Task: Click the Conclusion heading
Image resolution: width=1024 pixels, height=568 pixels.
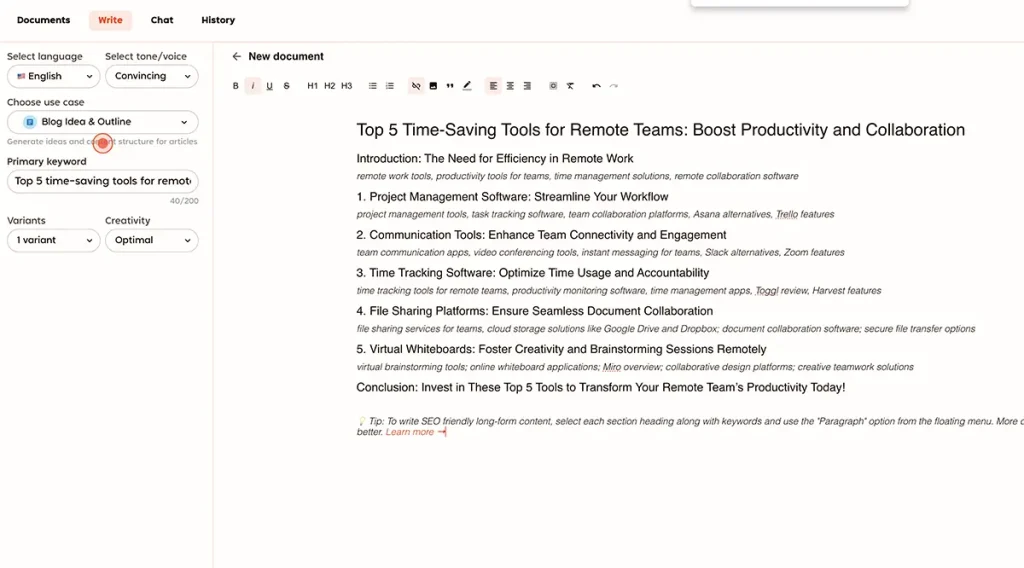Action: [x=600, y=388]
